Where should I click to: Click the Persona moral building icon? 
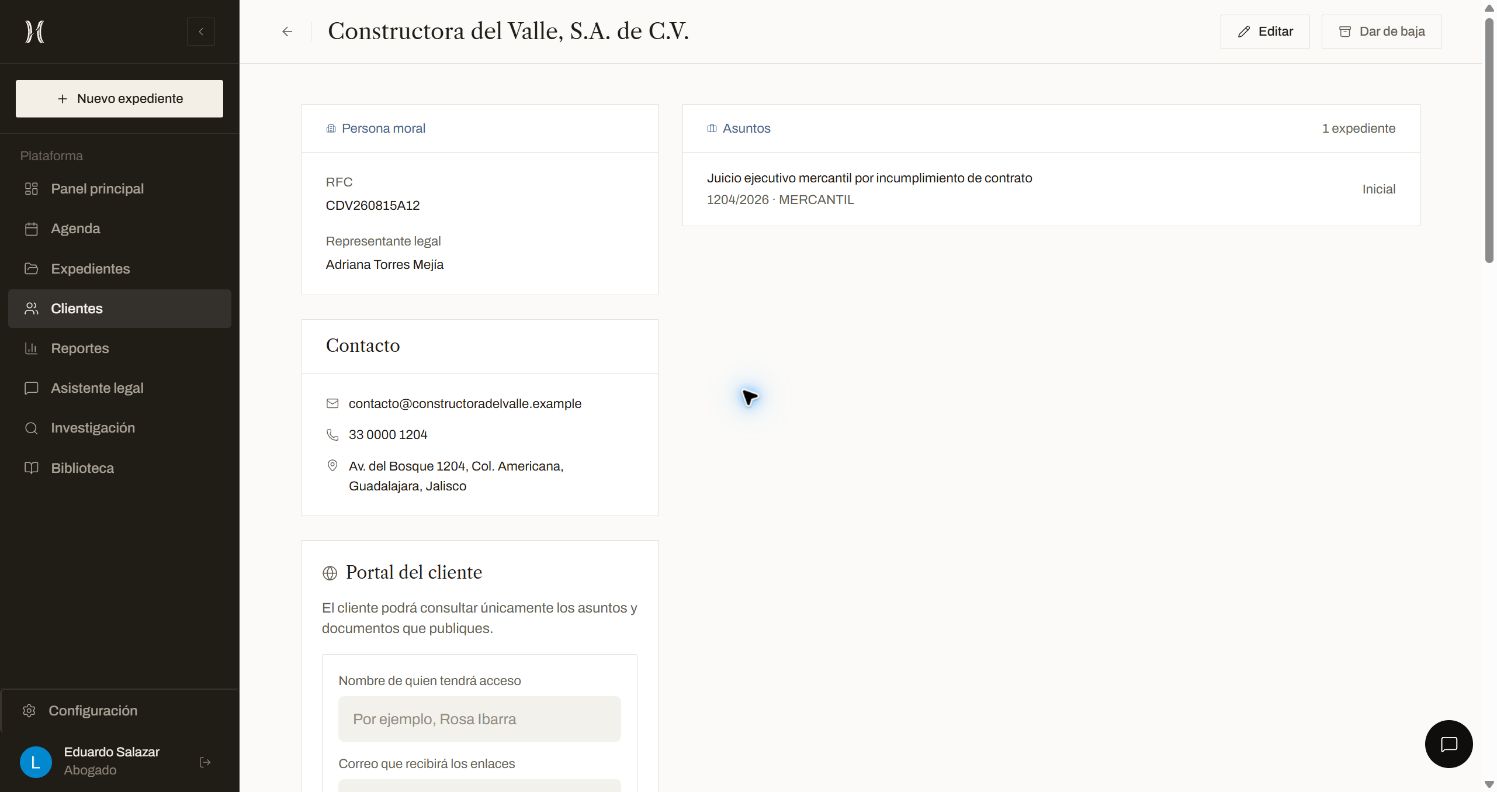tap(331, 129)
